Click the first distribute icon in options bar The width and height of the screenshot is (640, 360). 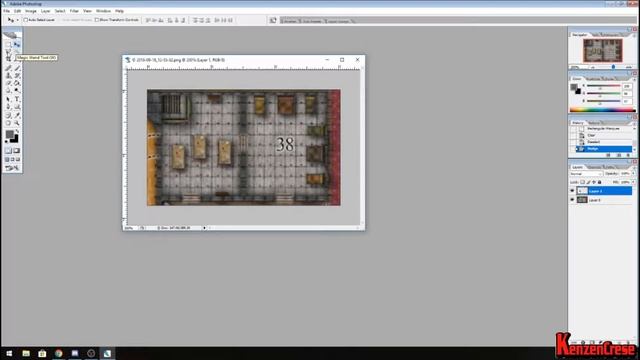click(195, 20)
